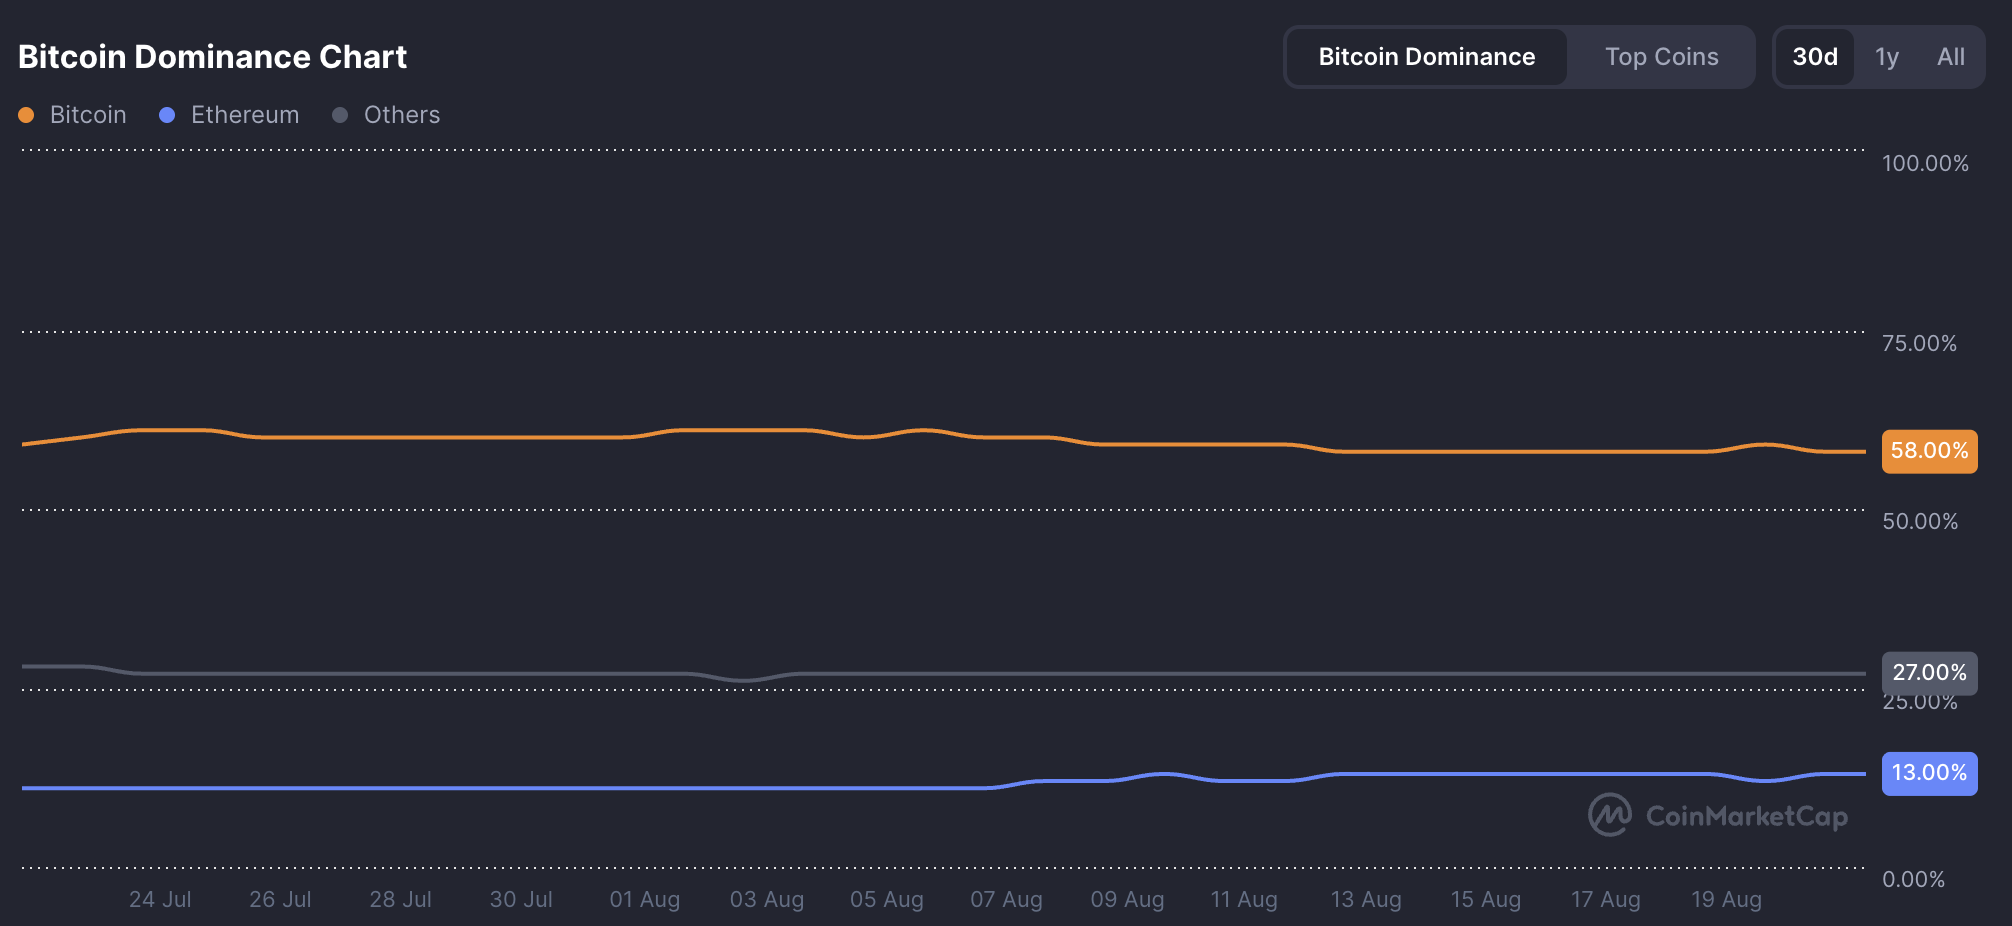The width and height of the screenshot is (2012, 926).
Task: Click the 09 Aug date label
Action: point(1127,899)
